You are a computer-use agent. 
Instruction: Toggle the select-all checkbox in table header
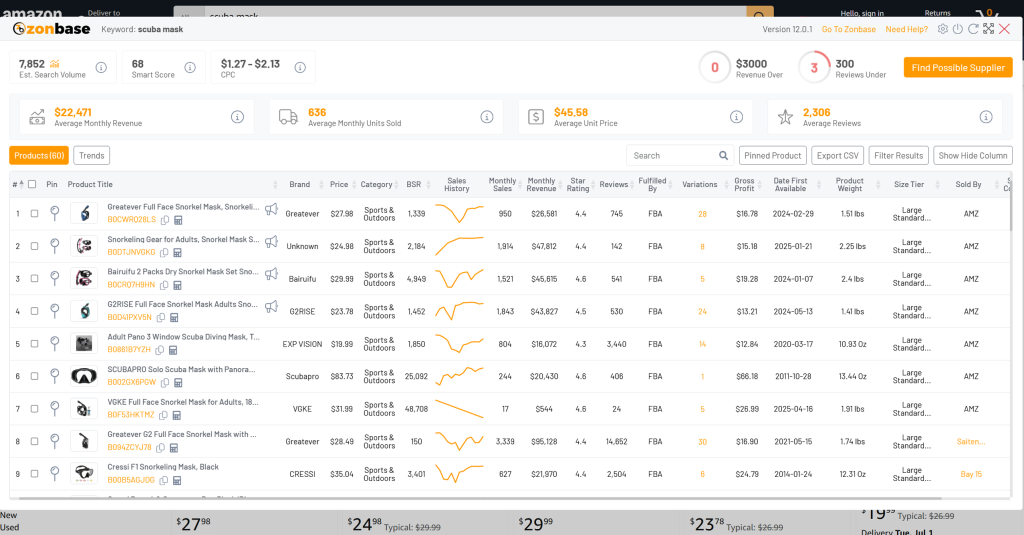(x=32, y=184)
